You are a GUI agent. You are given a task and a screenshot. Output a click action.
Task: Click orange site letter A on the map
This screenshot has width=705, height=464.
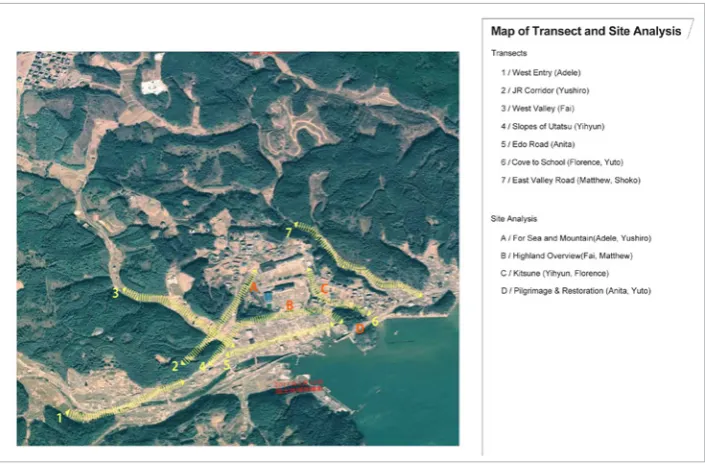(x=254, y=287)
